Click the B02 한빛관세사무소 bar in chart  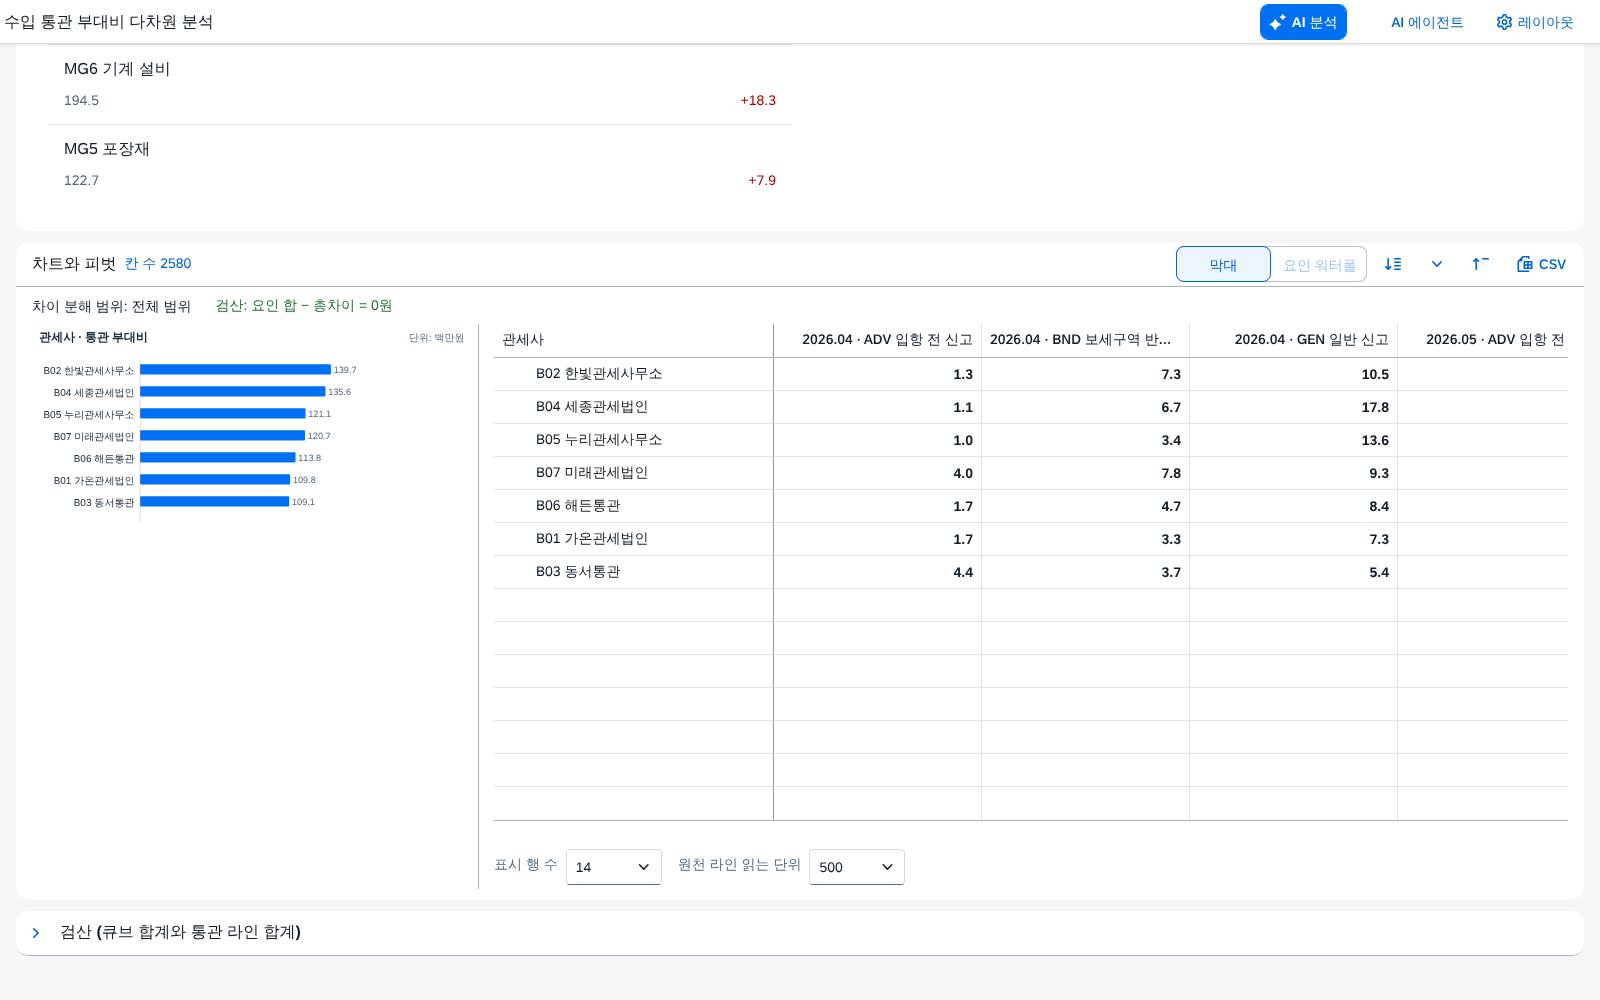click(235, 370)
